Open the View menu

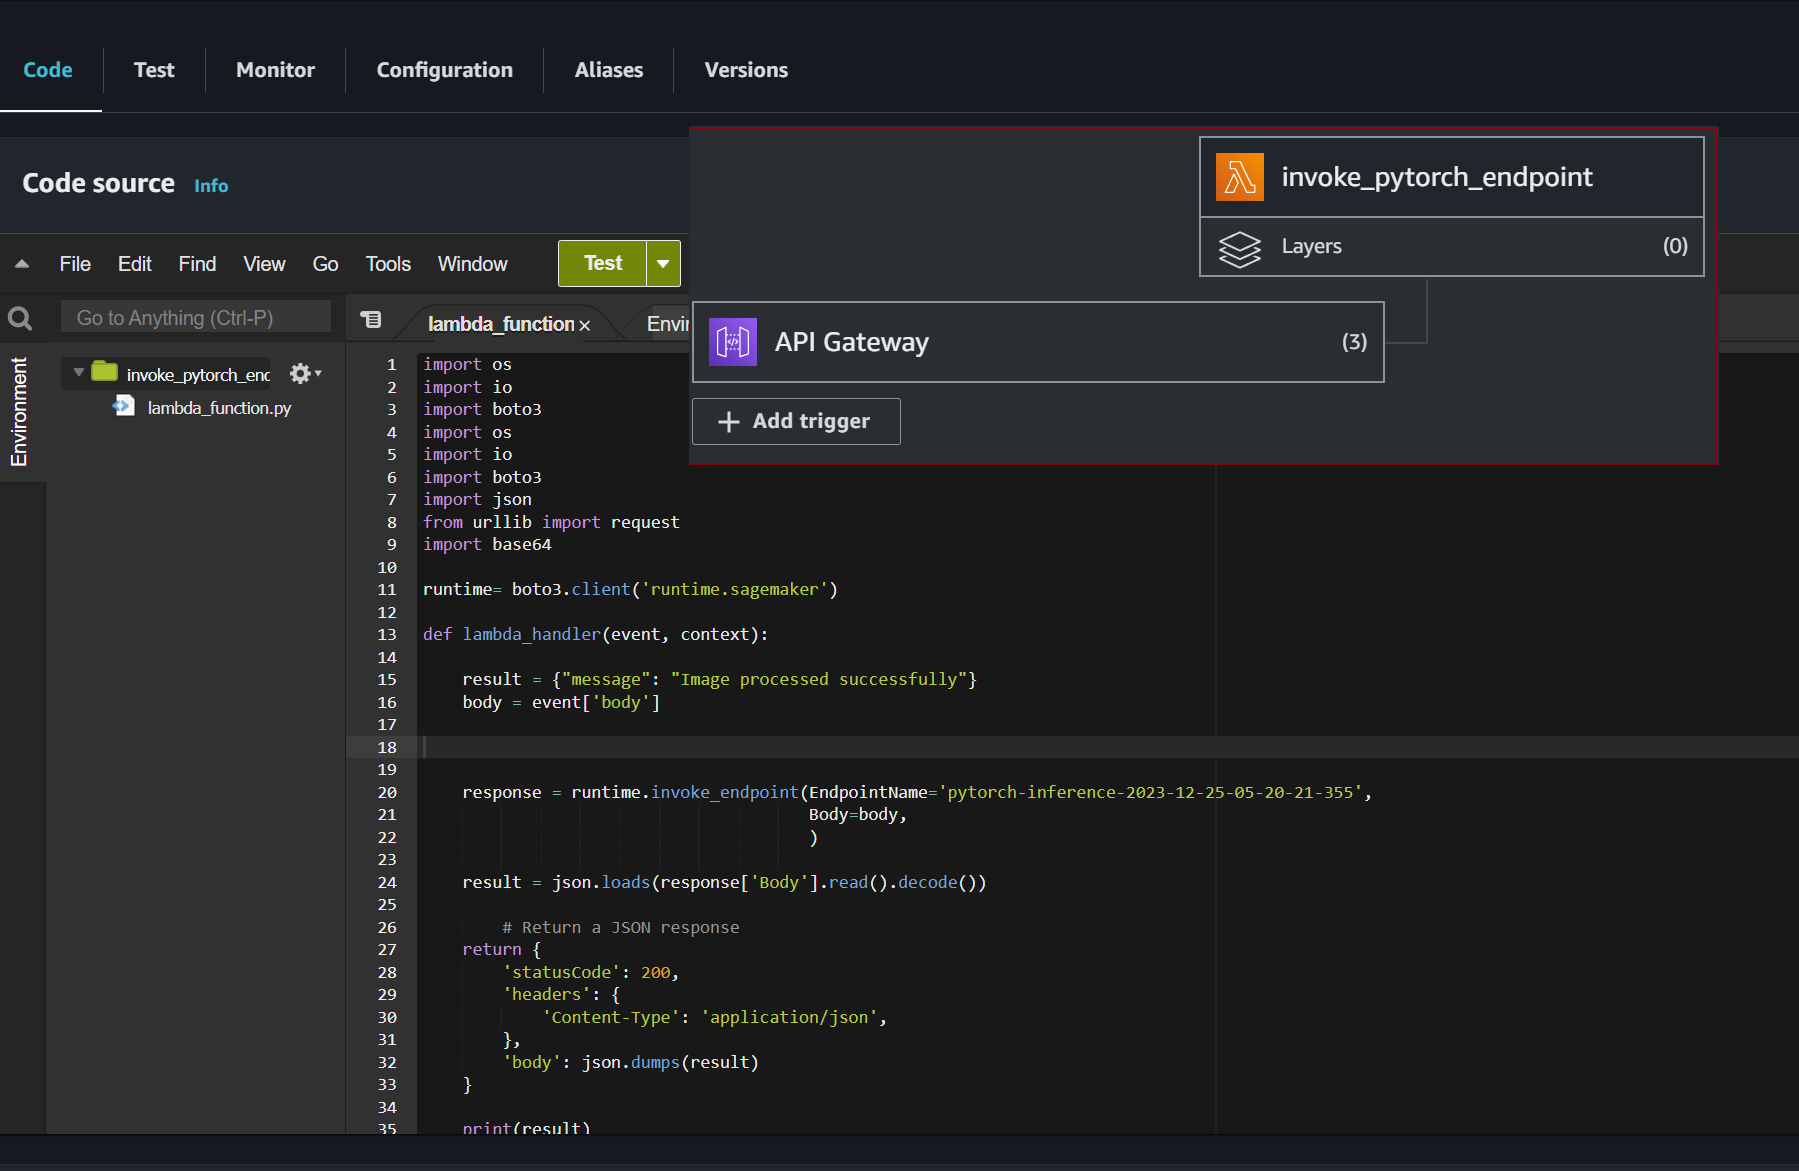click(x=264, y=264)
